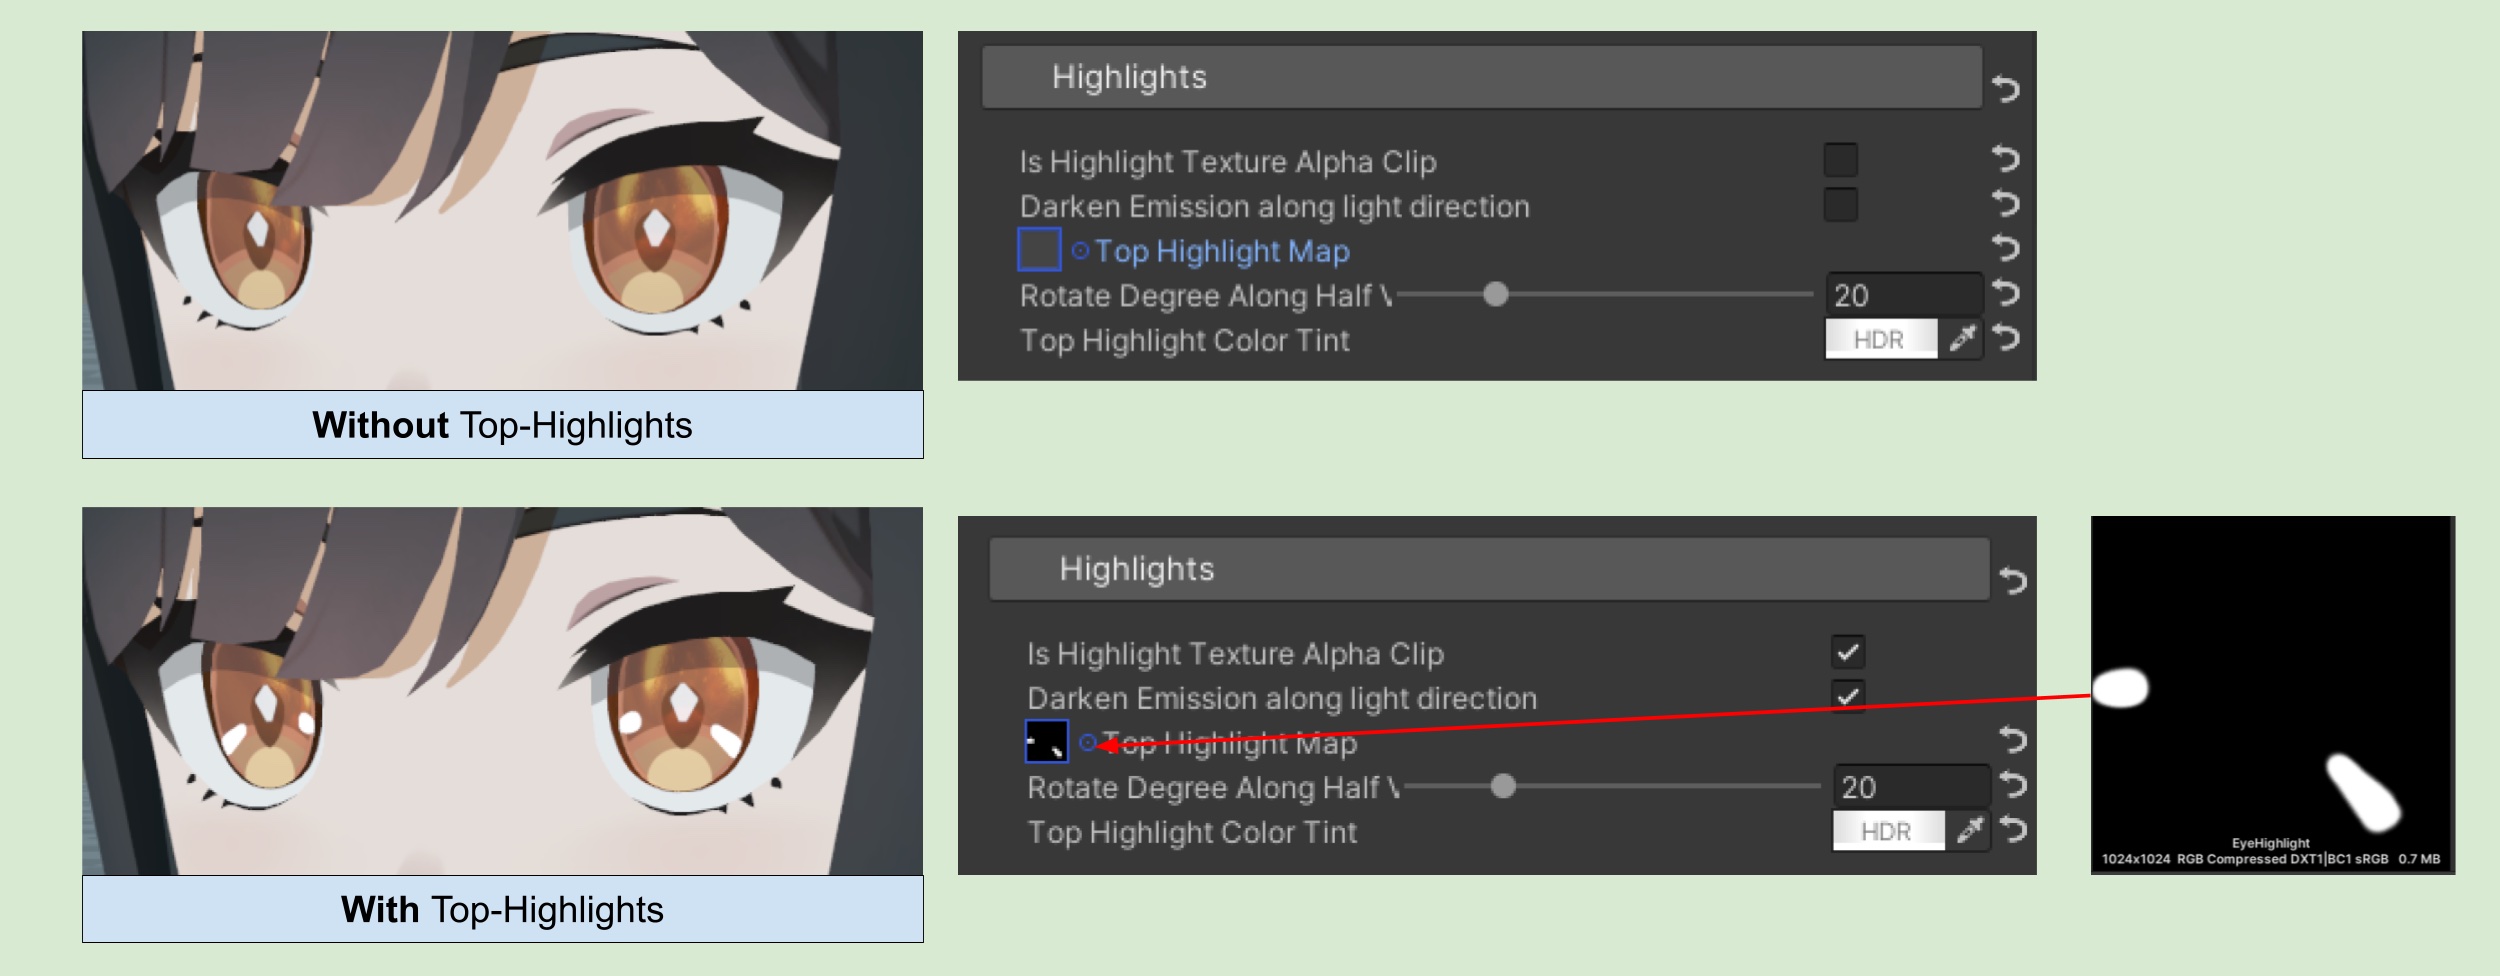Screen dimensions: 2500x976
Task: Enable the unchecked Darken Emission along light direction checkbox
Action: (x=1840, y=205)
